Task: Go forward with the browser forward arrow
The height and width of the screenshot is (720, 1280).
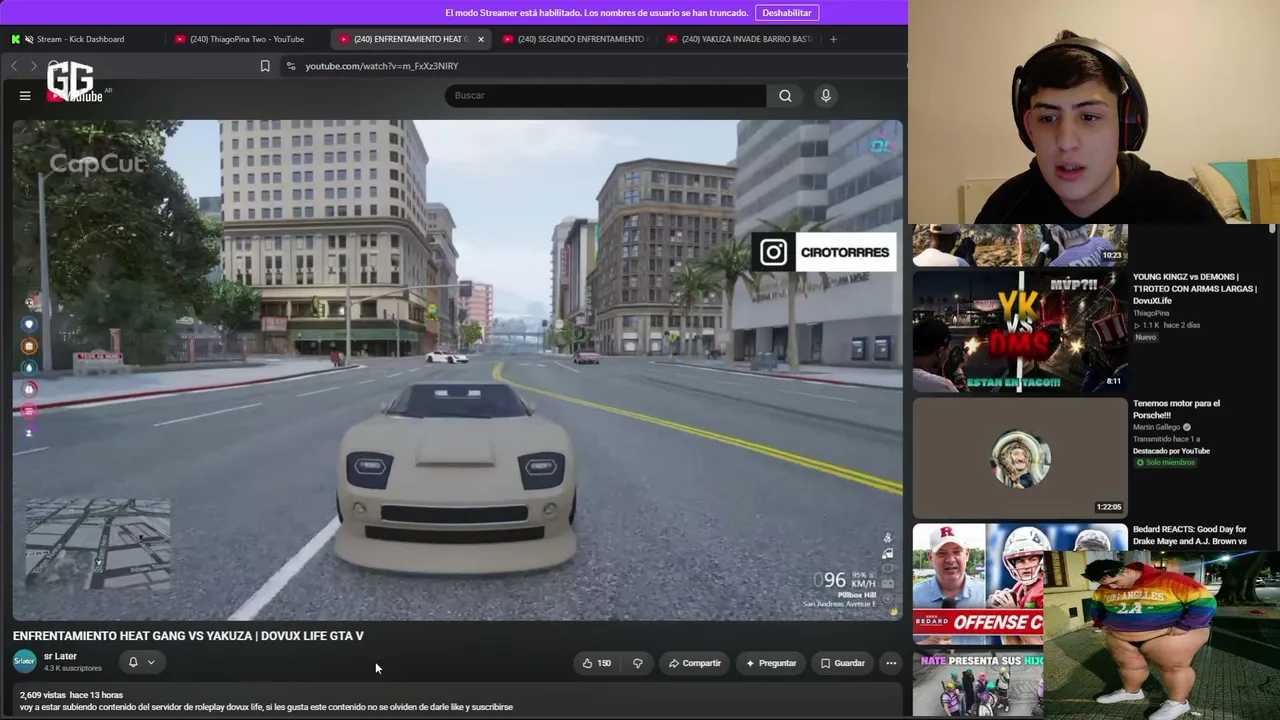Action: tap(33, 66)
